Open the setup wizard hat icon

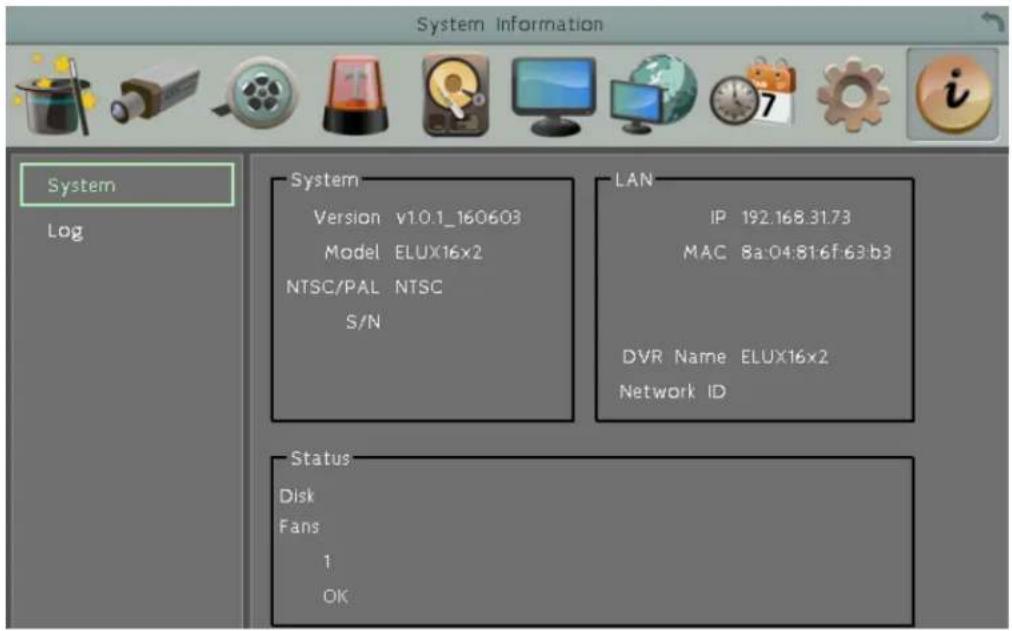(55, 95)
